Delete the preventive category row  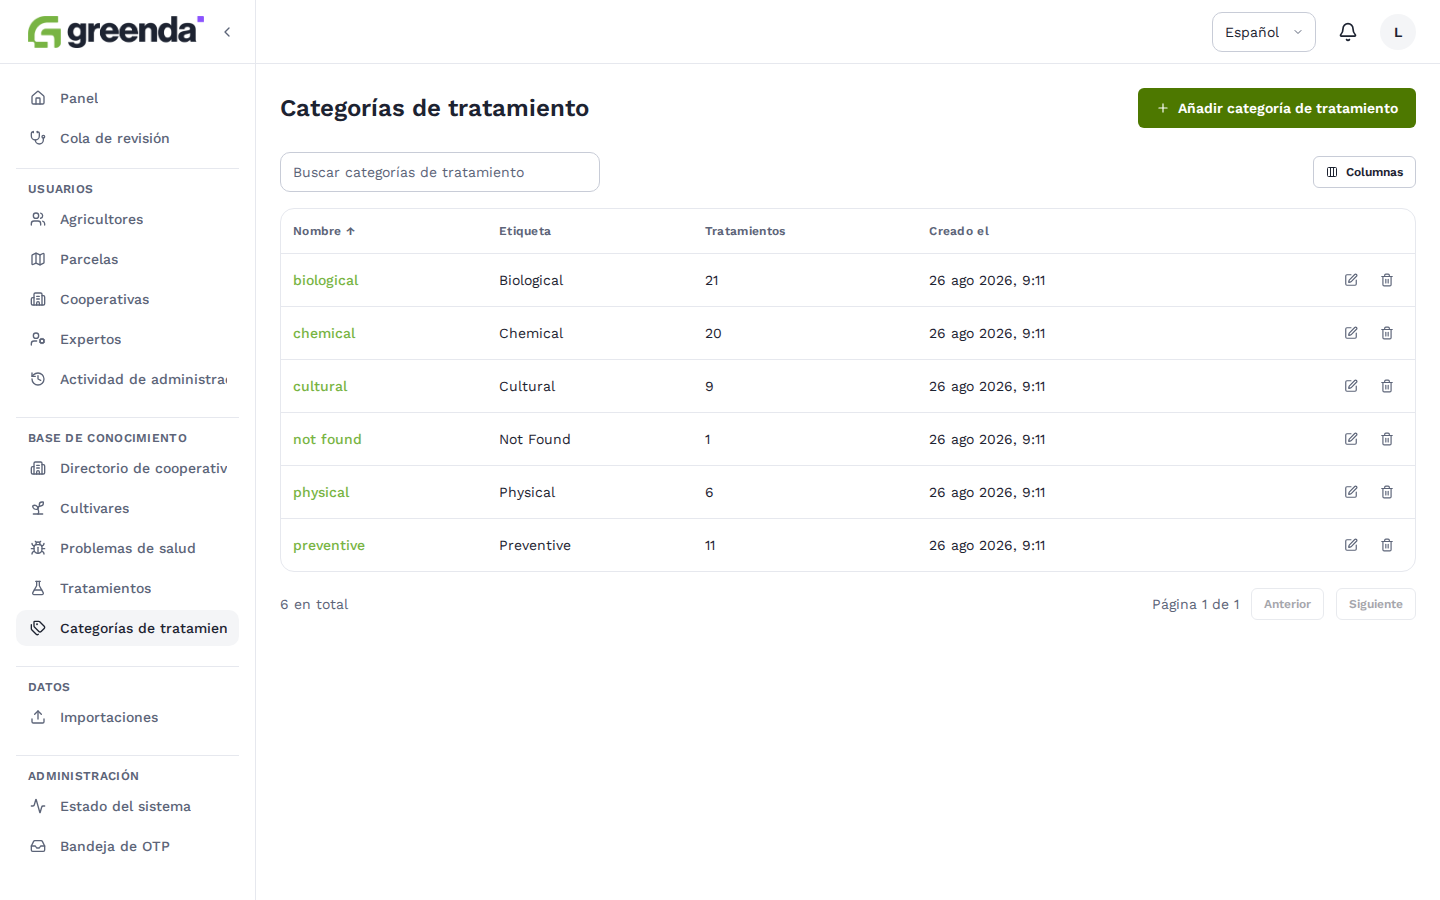(x=1387, y=545)
